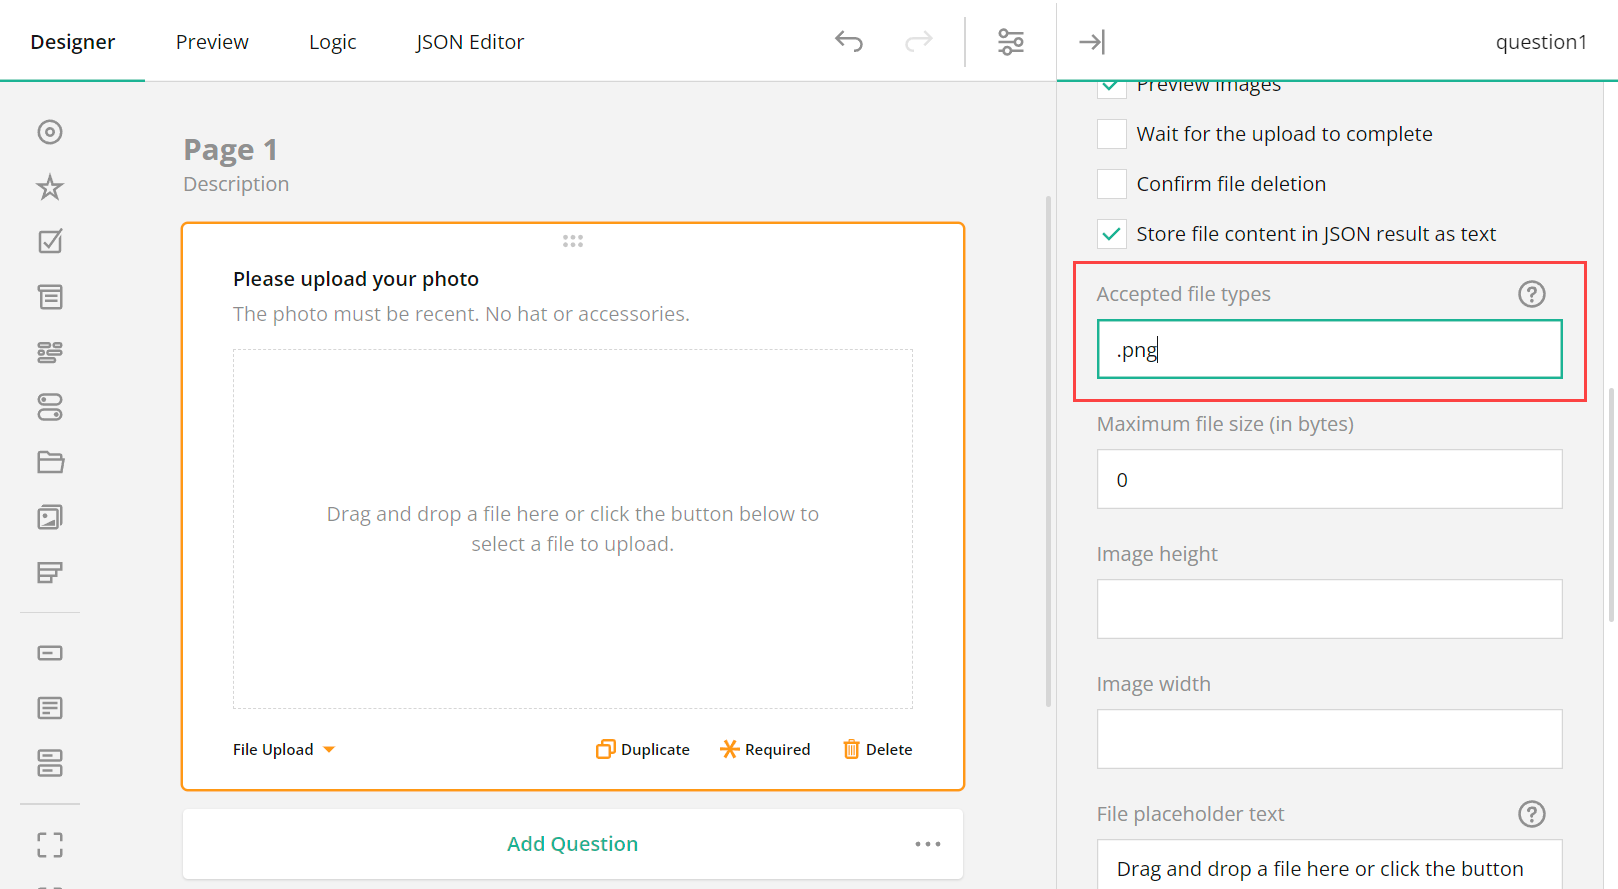Add a Rating Scale question from toolbox
1618x889 pixels.
(50, 187)
